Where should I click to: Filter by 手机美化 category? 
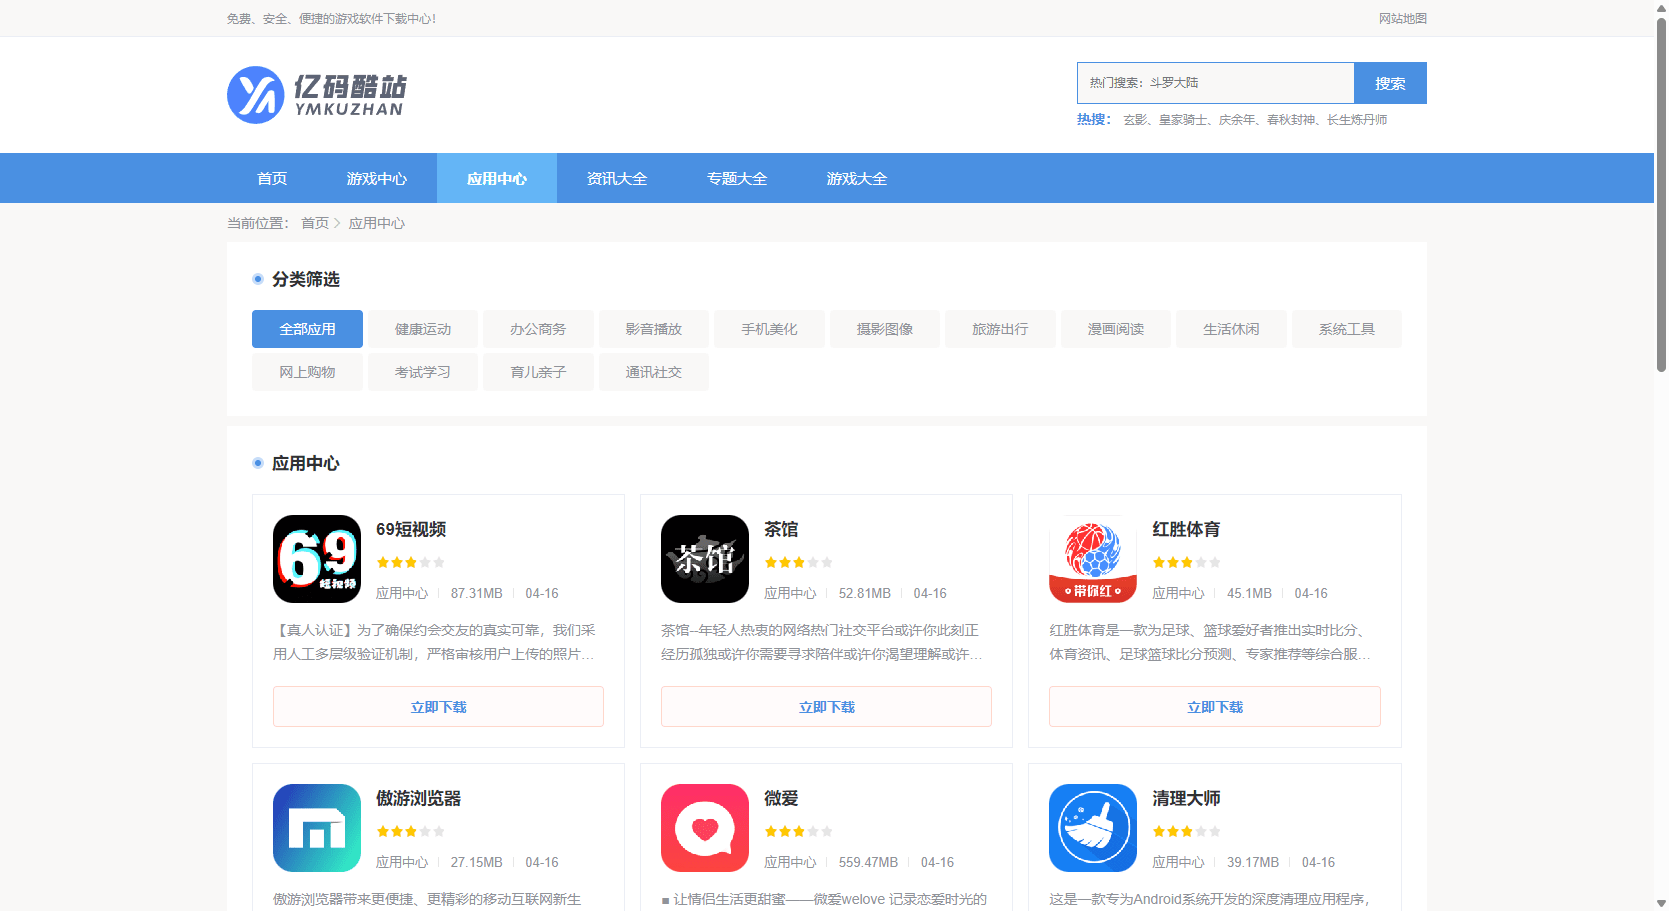pos(769,329)
